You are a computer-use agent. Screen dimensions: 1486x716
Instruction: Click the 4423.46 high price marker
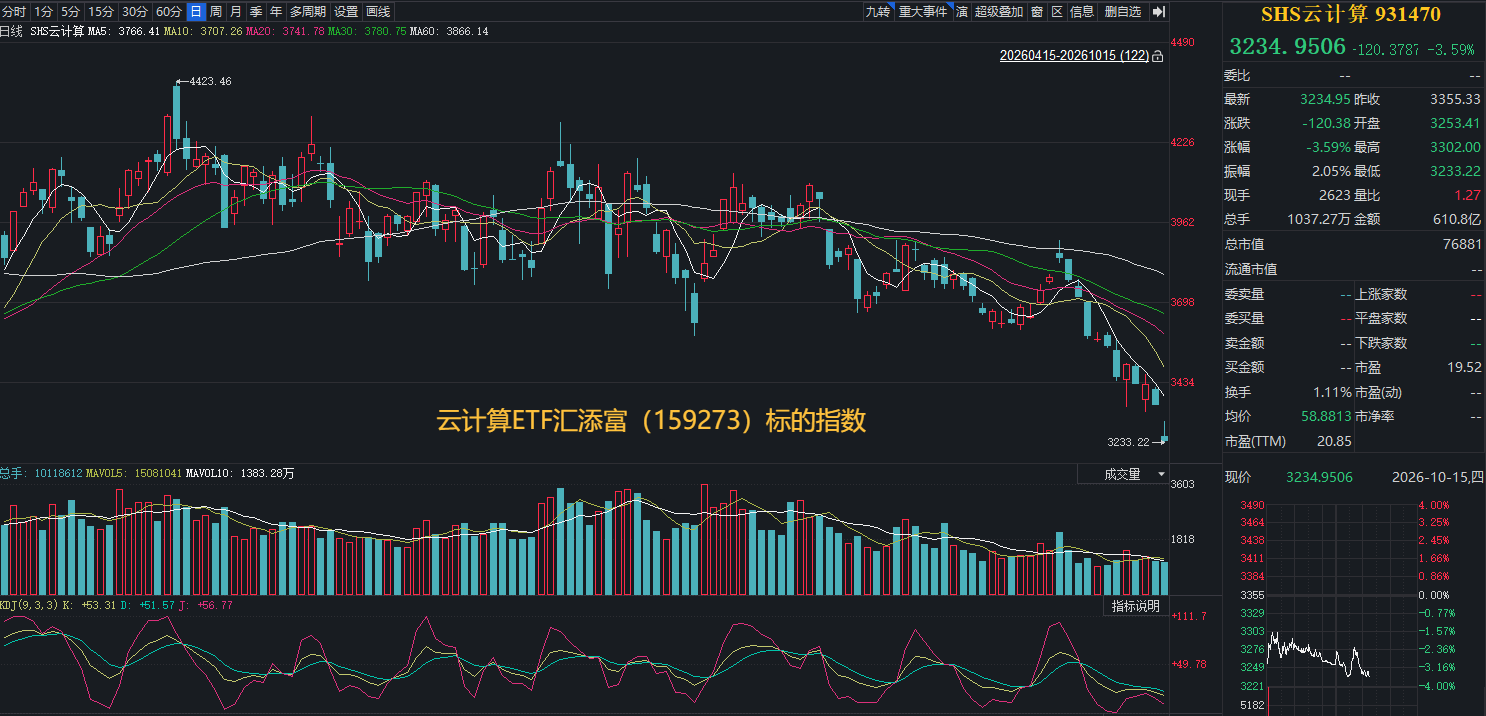pos(210,81)
